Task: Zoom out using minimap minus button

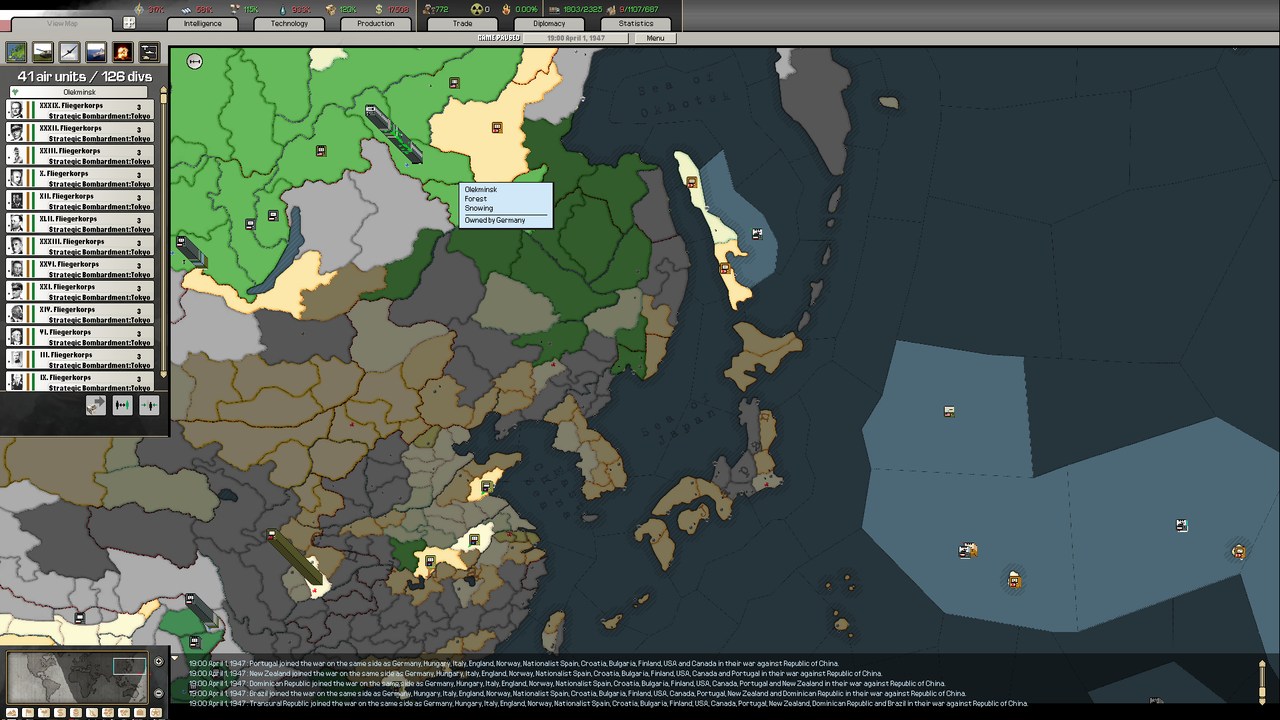Action: (x=158, y=693)
